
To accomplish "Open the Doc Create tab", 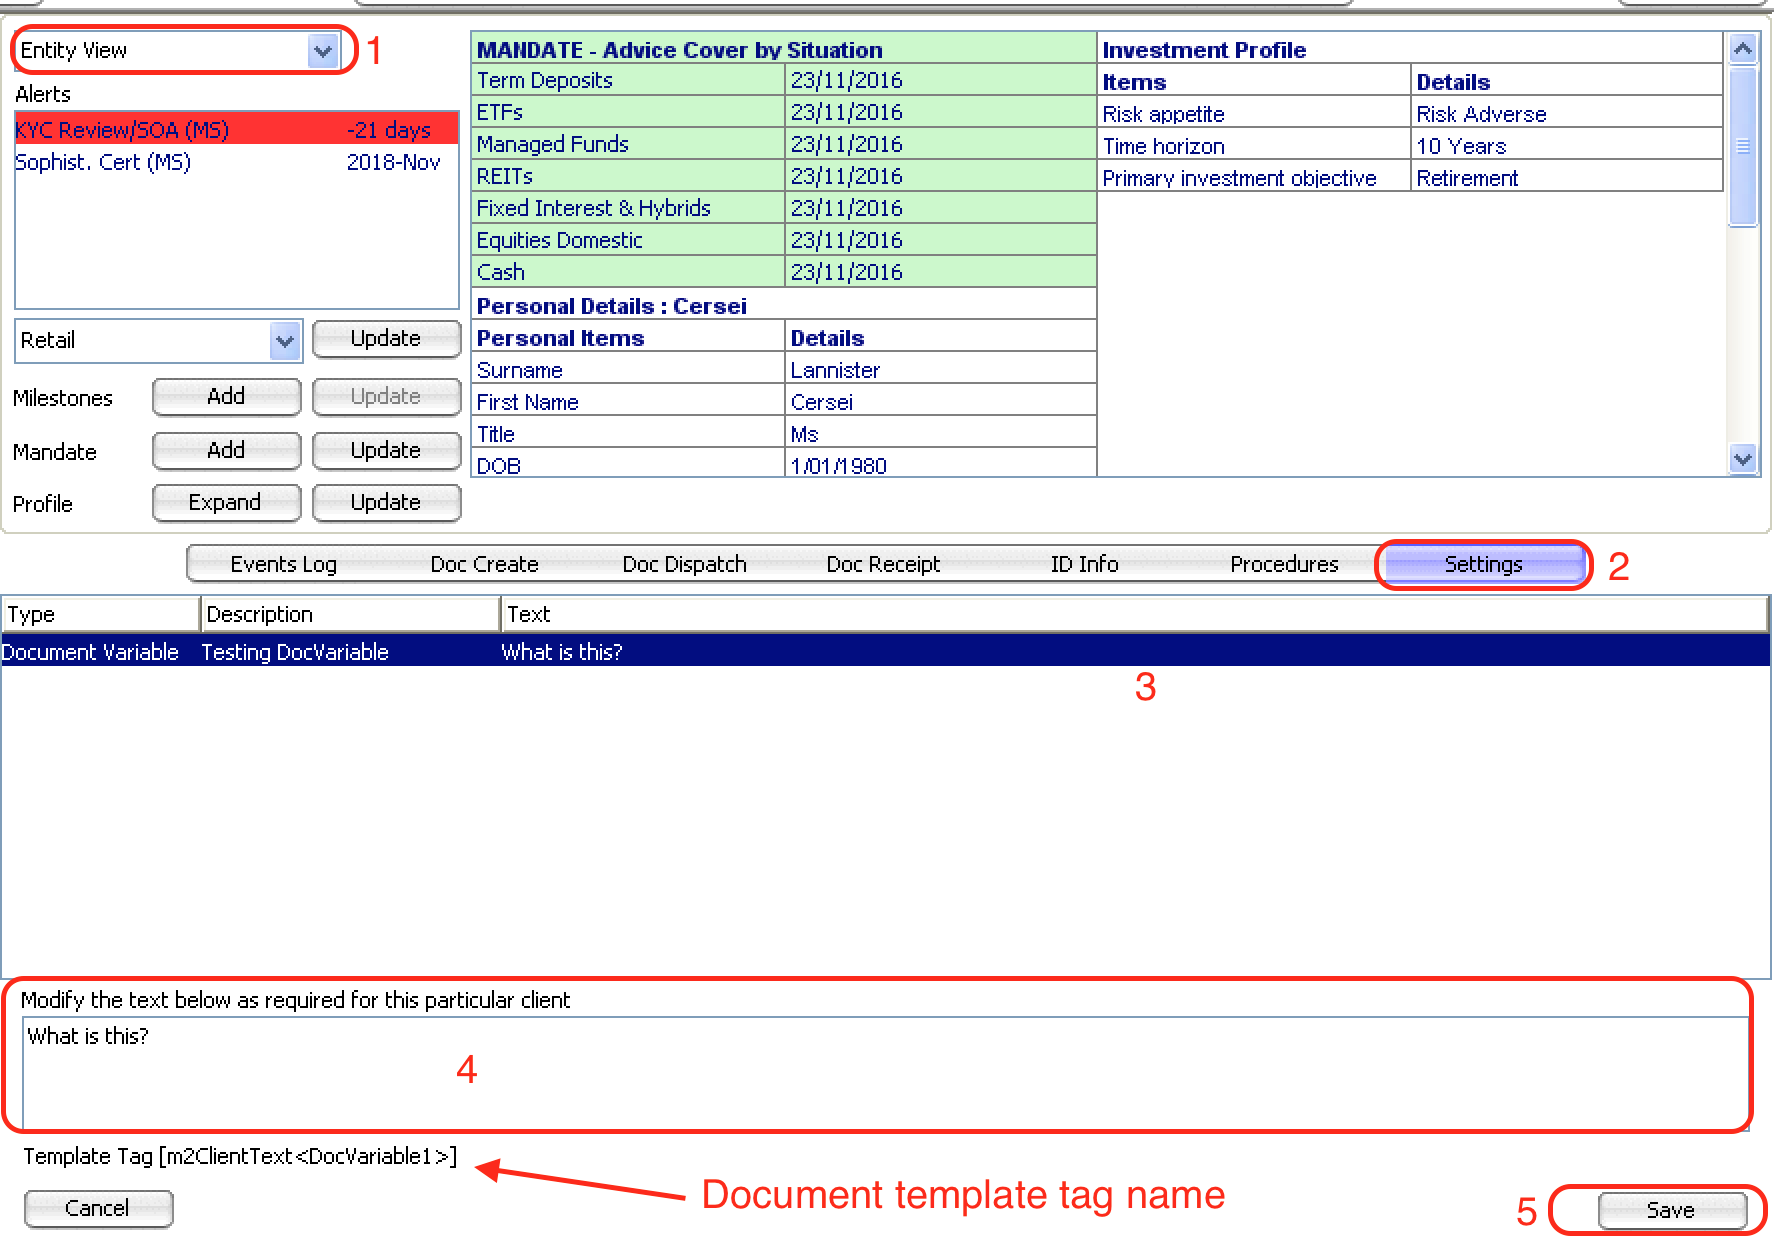I will point(484,565).
